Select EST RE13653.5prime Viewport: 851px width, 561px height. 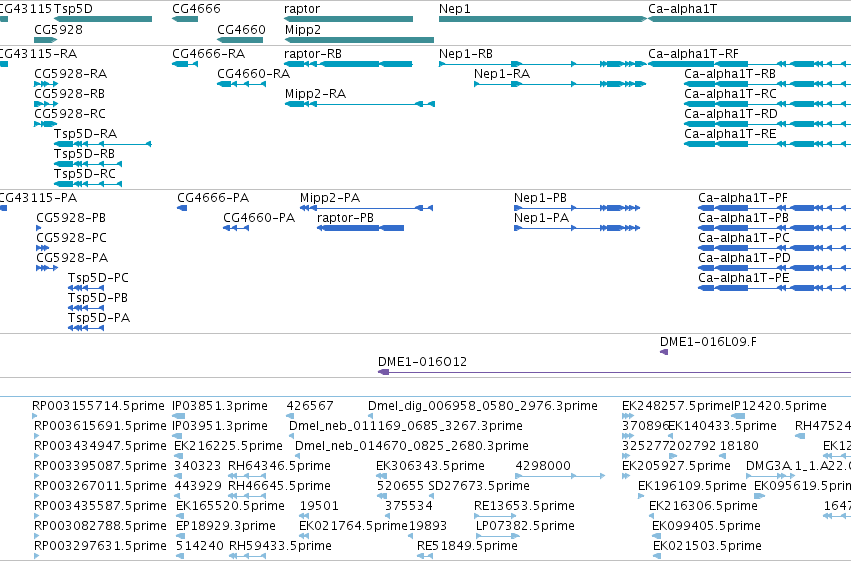click(524, 507)
